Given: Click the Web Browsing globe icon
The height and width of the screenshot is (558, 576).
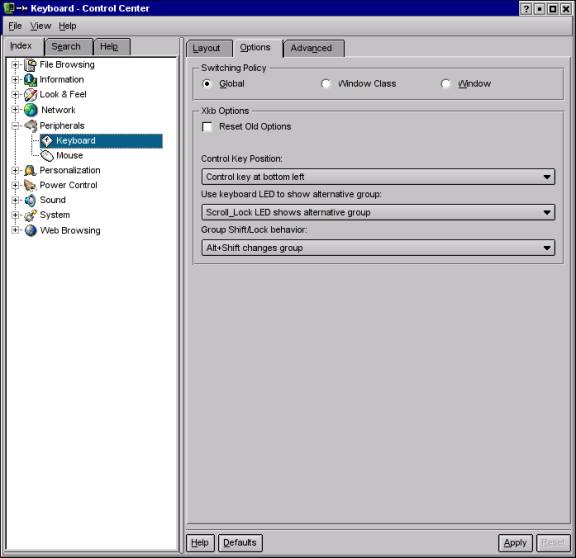Looking at the screenshot, I should [30, 230].
